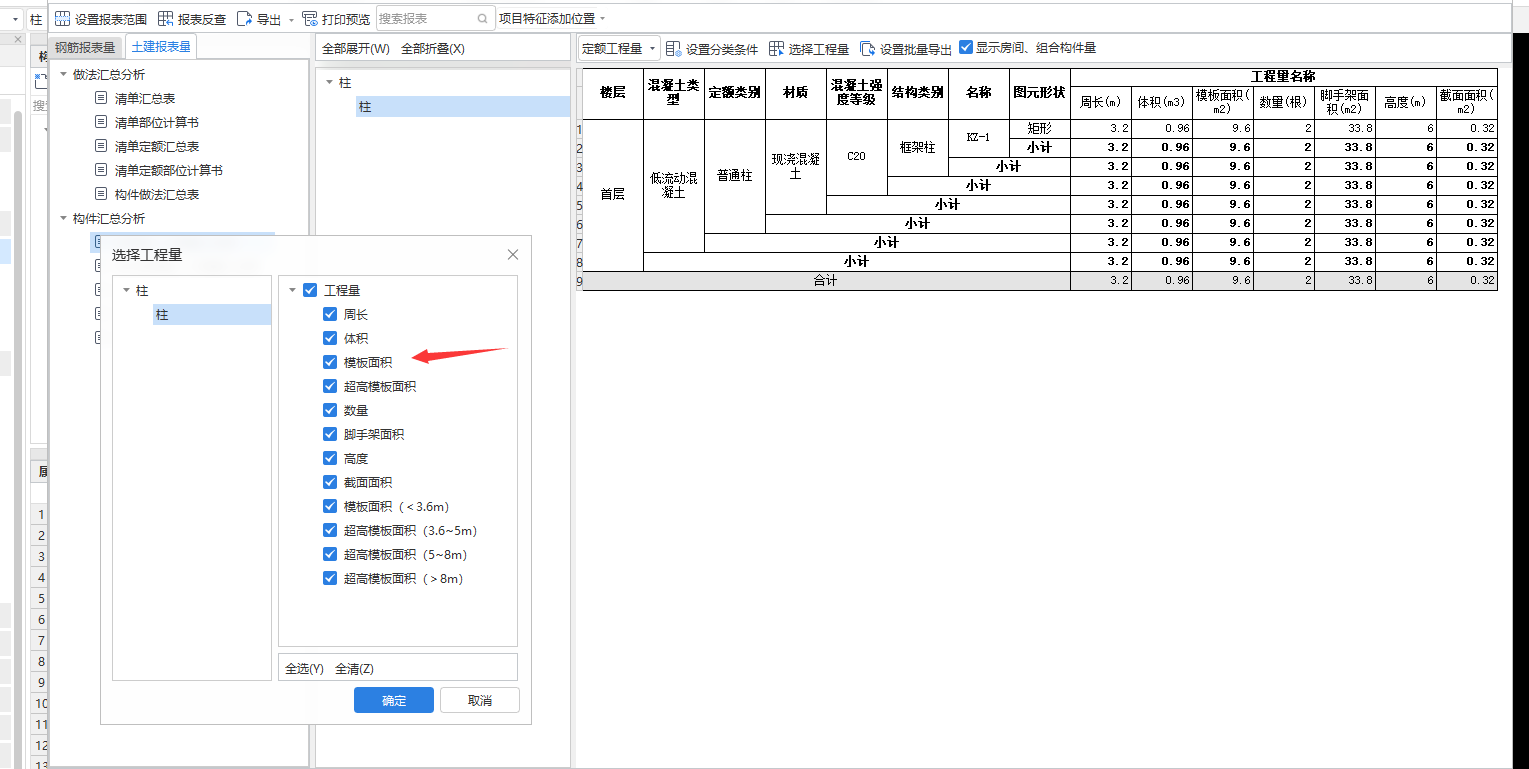Click the 打印预览 print preview icon
Image resolution: width=1529 pixels, height=769 pixels.
[x=309, y=19]
